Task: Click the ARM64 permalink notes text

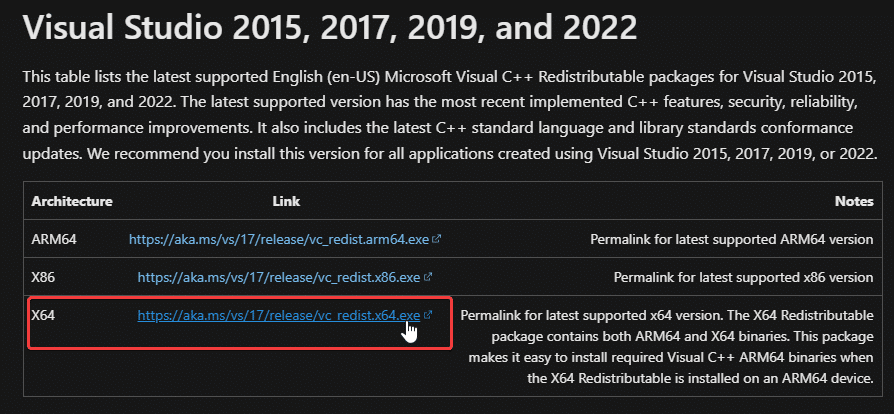Action: pos(732,240)
